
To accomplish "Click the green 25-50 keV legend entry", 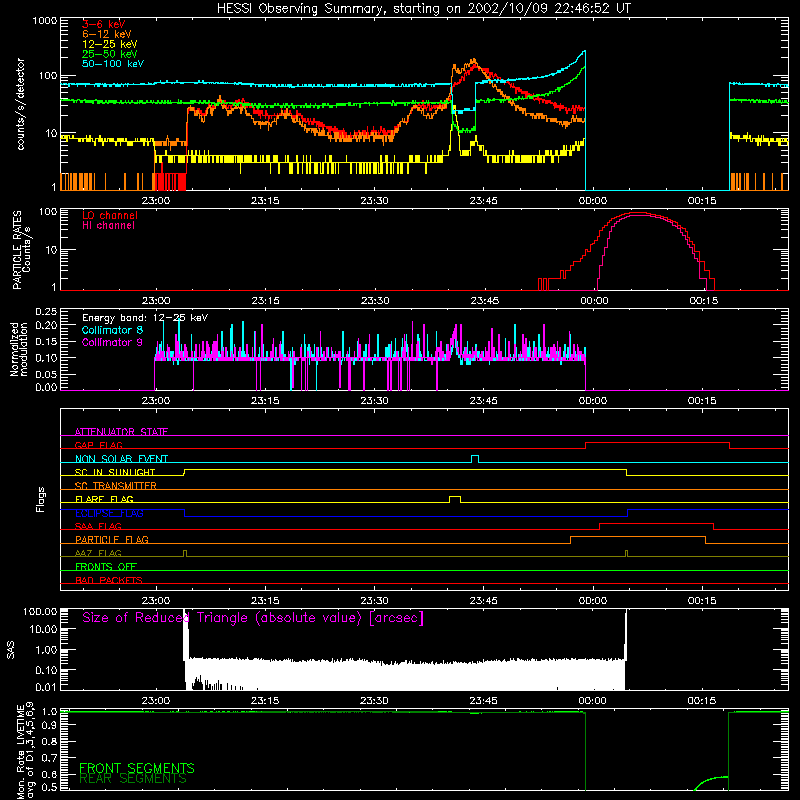I will click(110, 54).
